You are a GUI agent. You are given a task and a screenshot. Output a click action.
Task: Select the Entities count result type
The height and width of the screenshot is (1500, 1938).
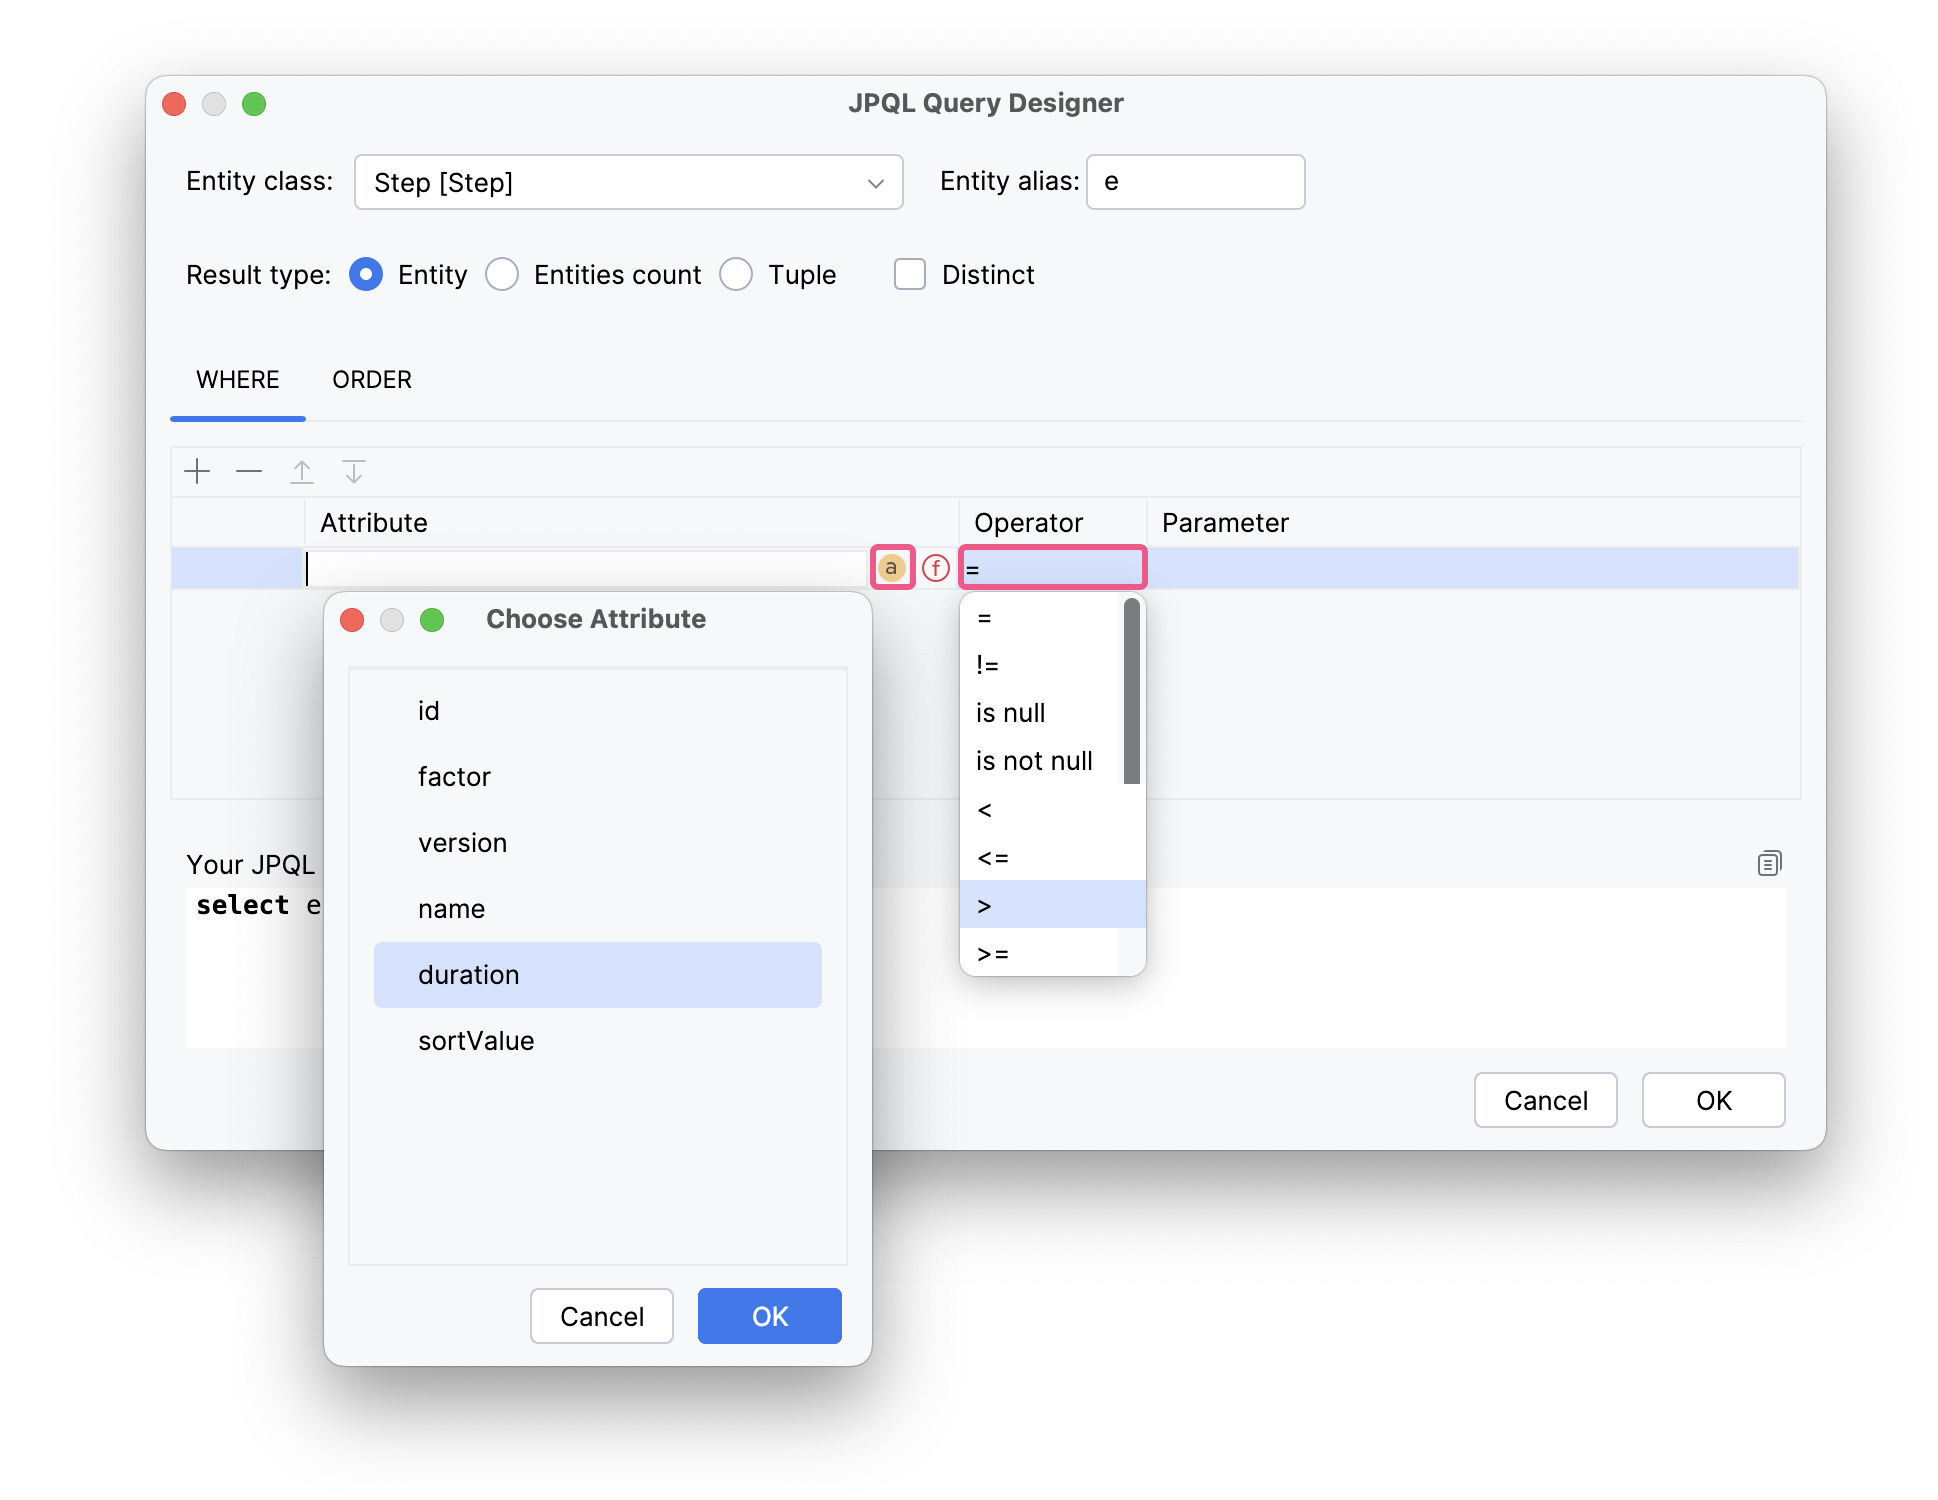click(503, 274)
